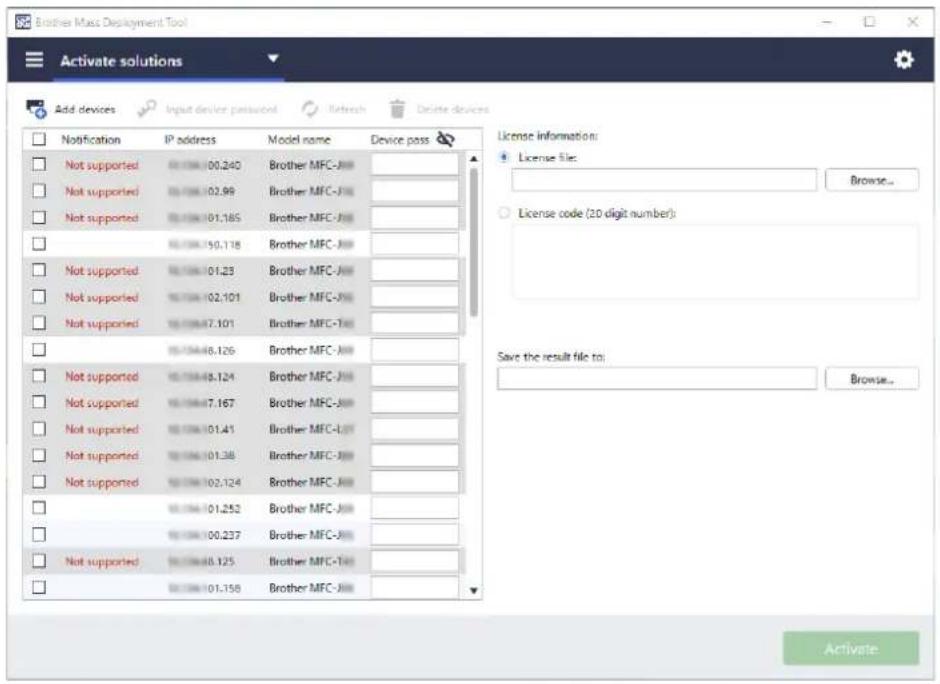Click Not supported text for IP 02.99
Screen dimensions: 940x684
pos(102,191)
